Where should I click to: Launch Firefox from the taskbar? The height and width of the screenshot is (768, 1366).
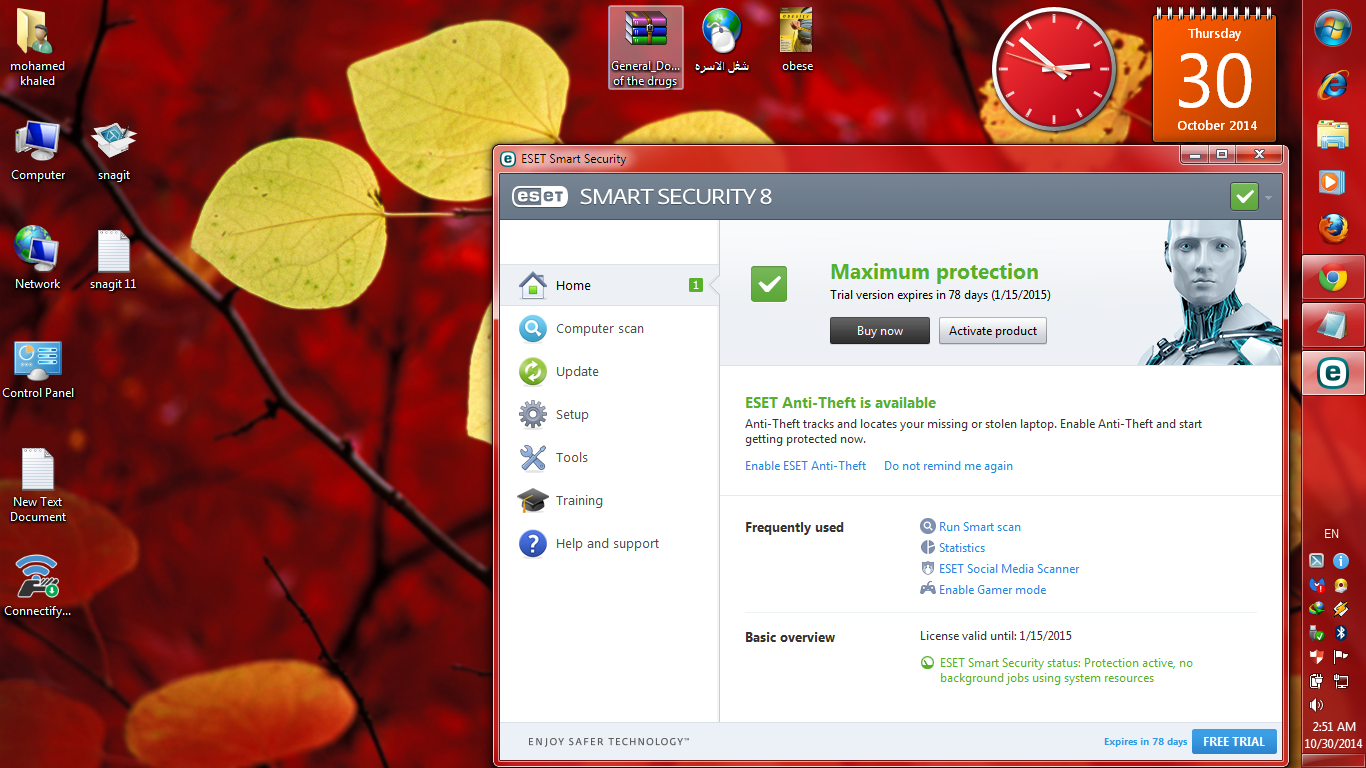tap(1333, 230)
